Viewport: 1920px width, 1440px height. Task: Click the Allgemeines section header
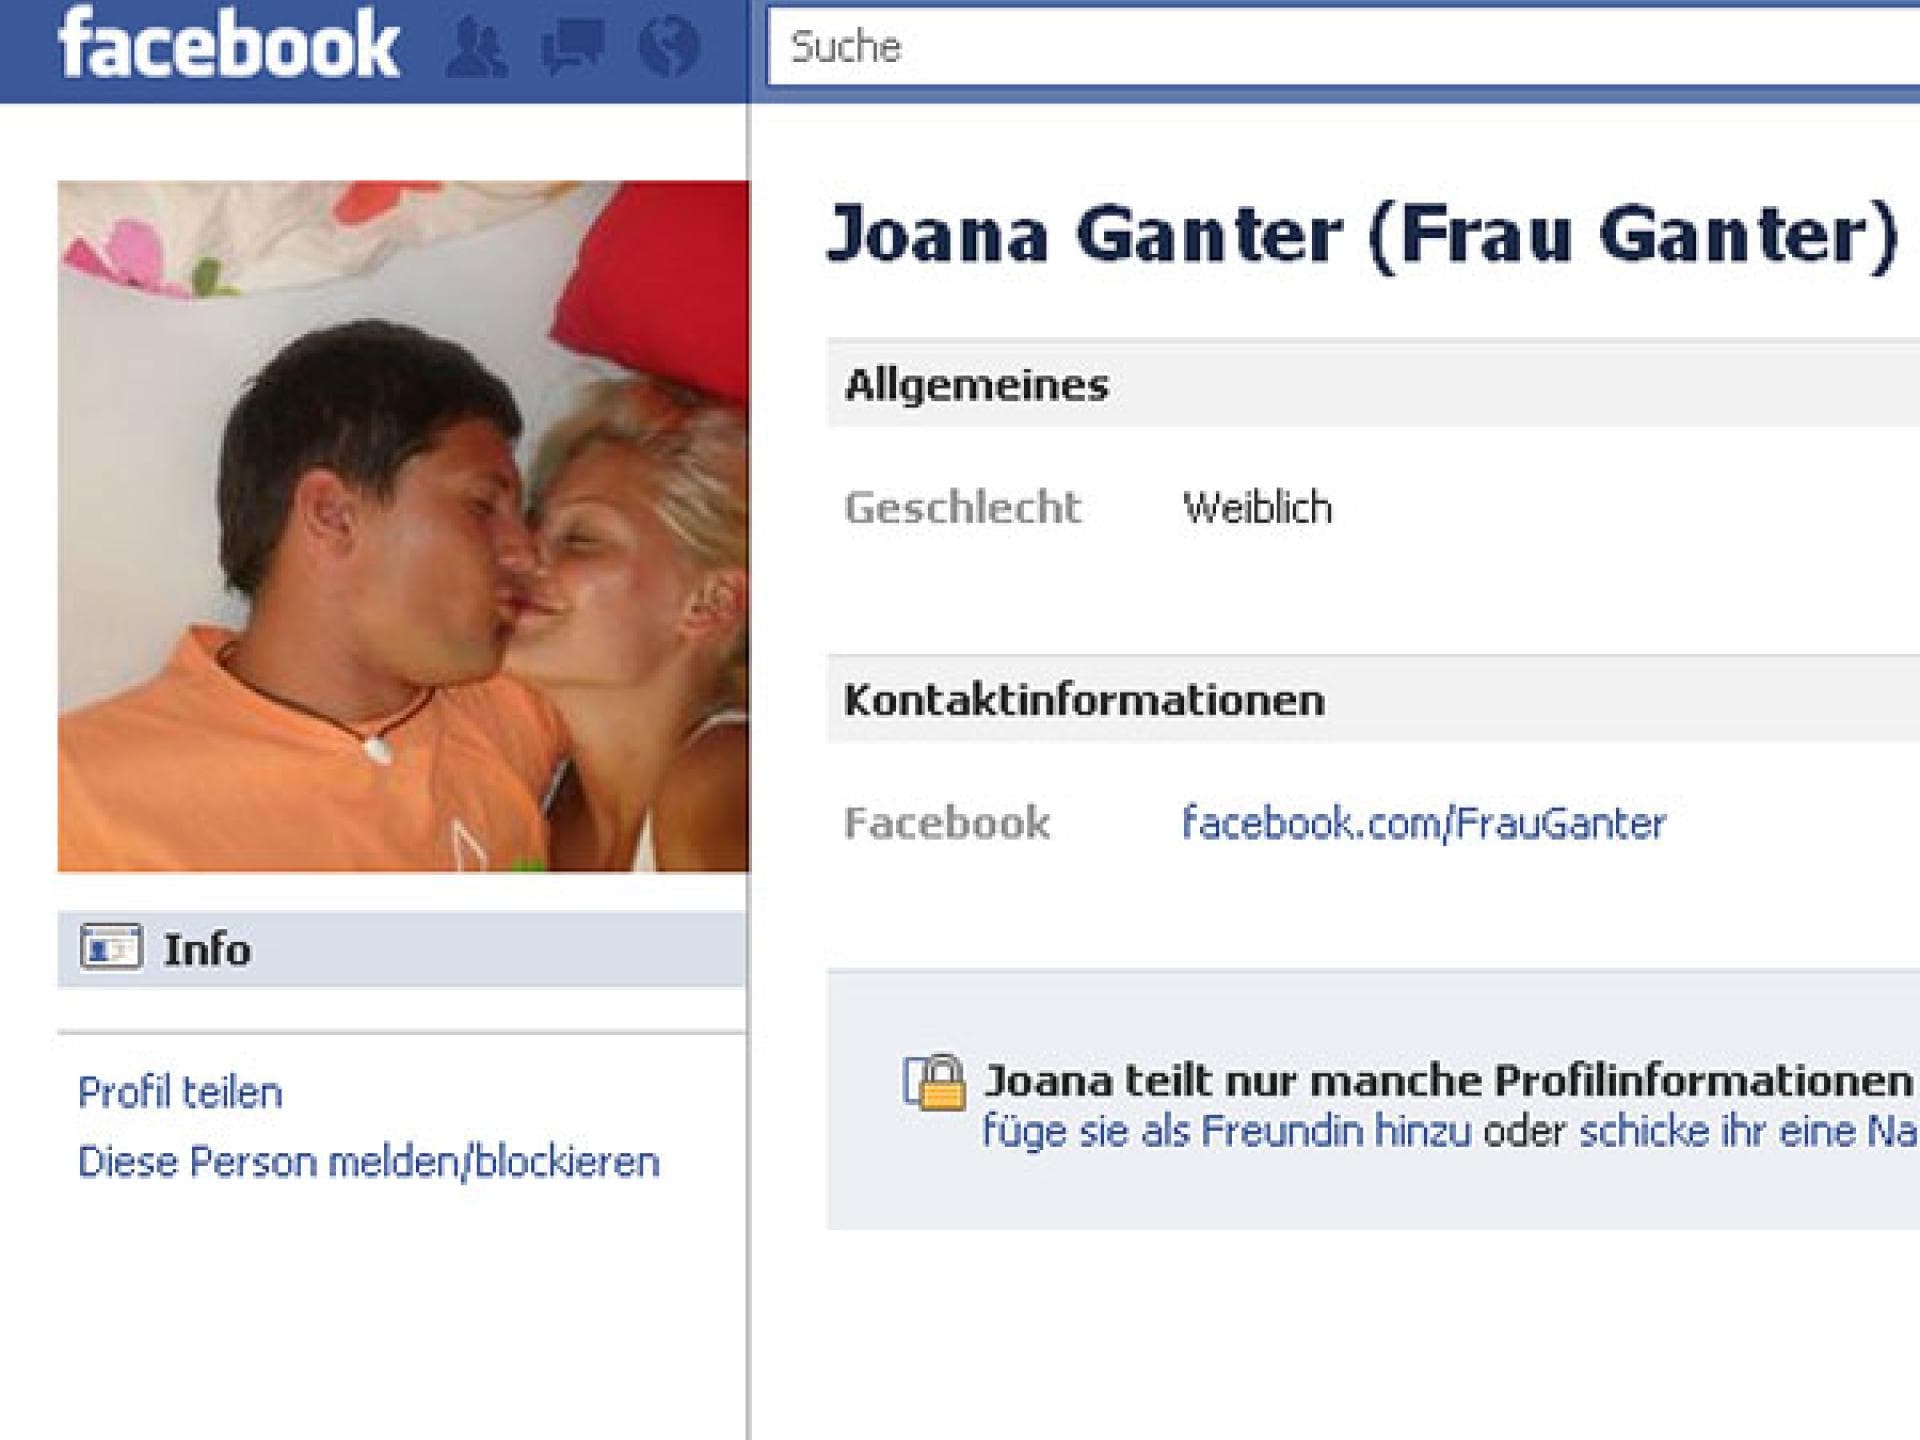(x=1373, y=385)
